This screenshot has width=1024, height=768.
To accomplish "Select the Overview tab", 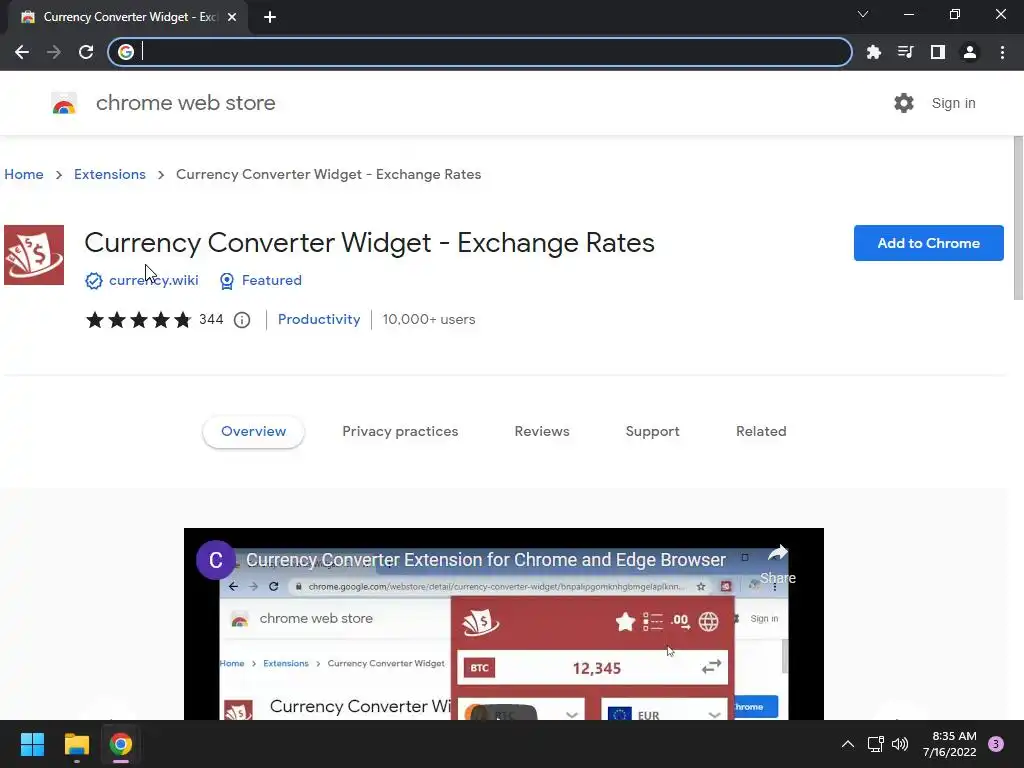I will point(253,432).
